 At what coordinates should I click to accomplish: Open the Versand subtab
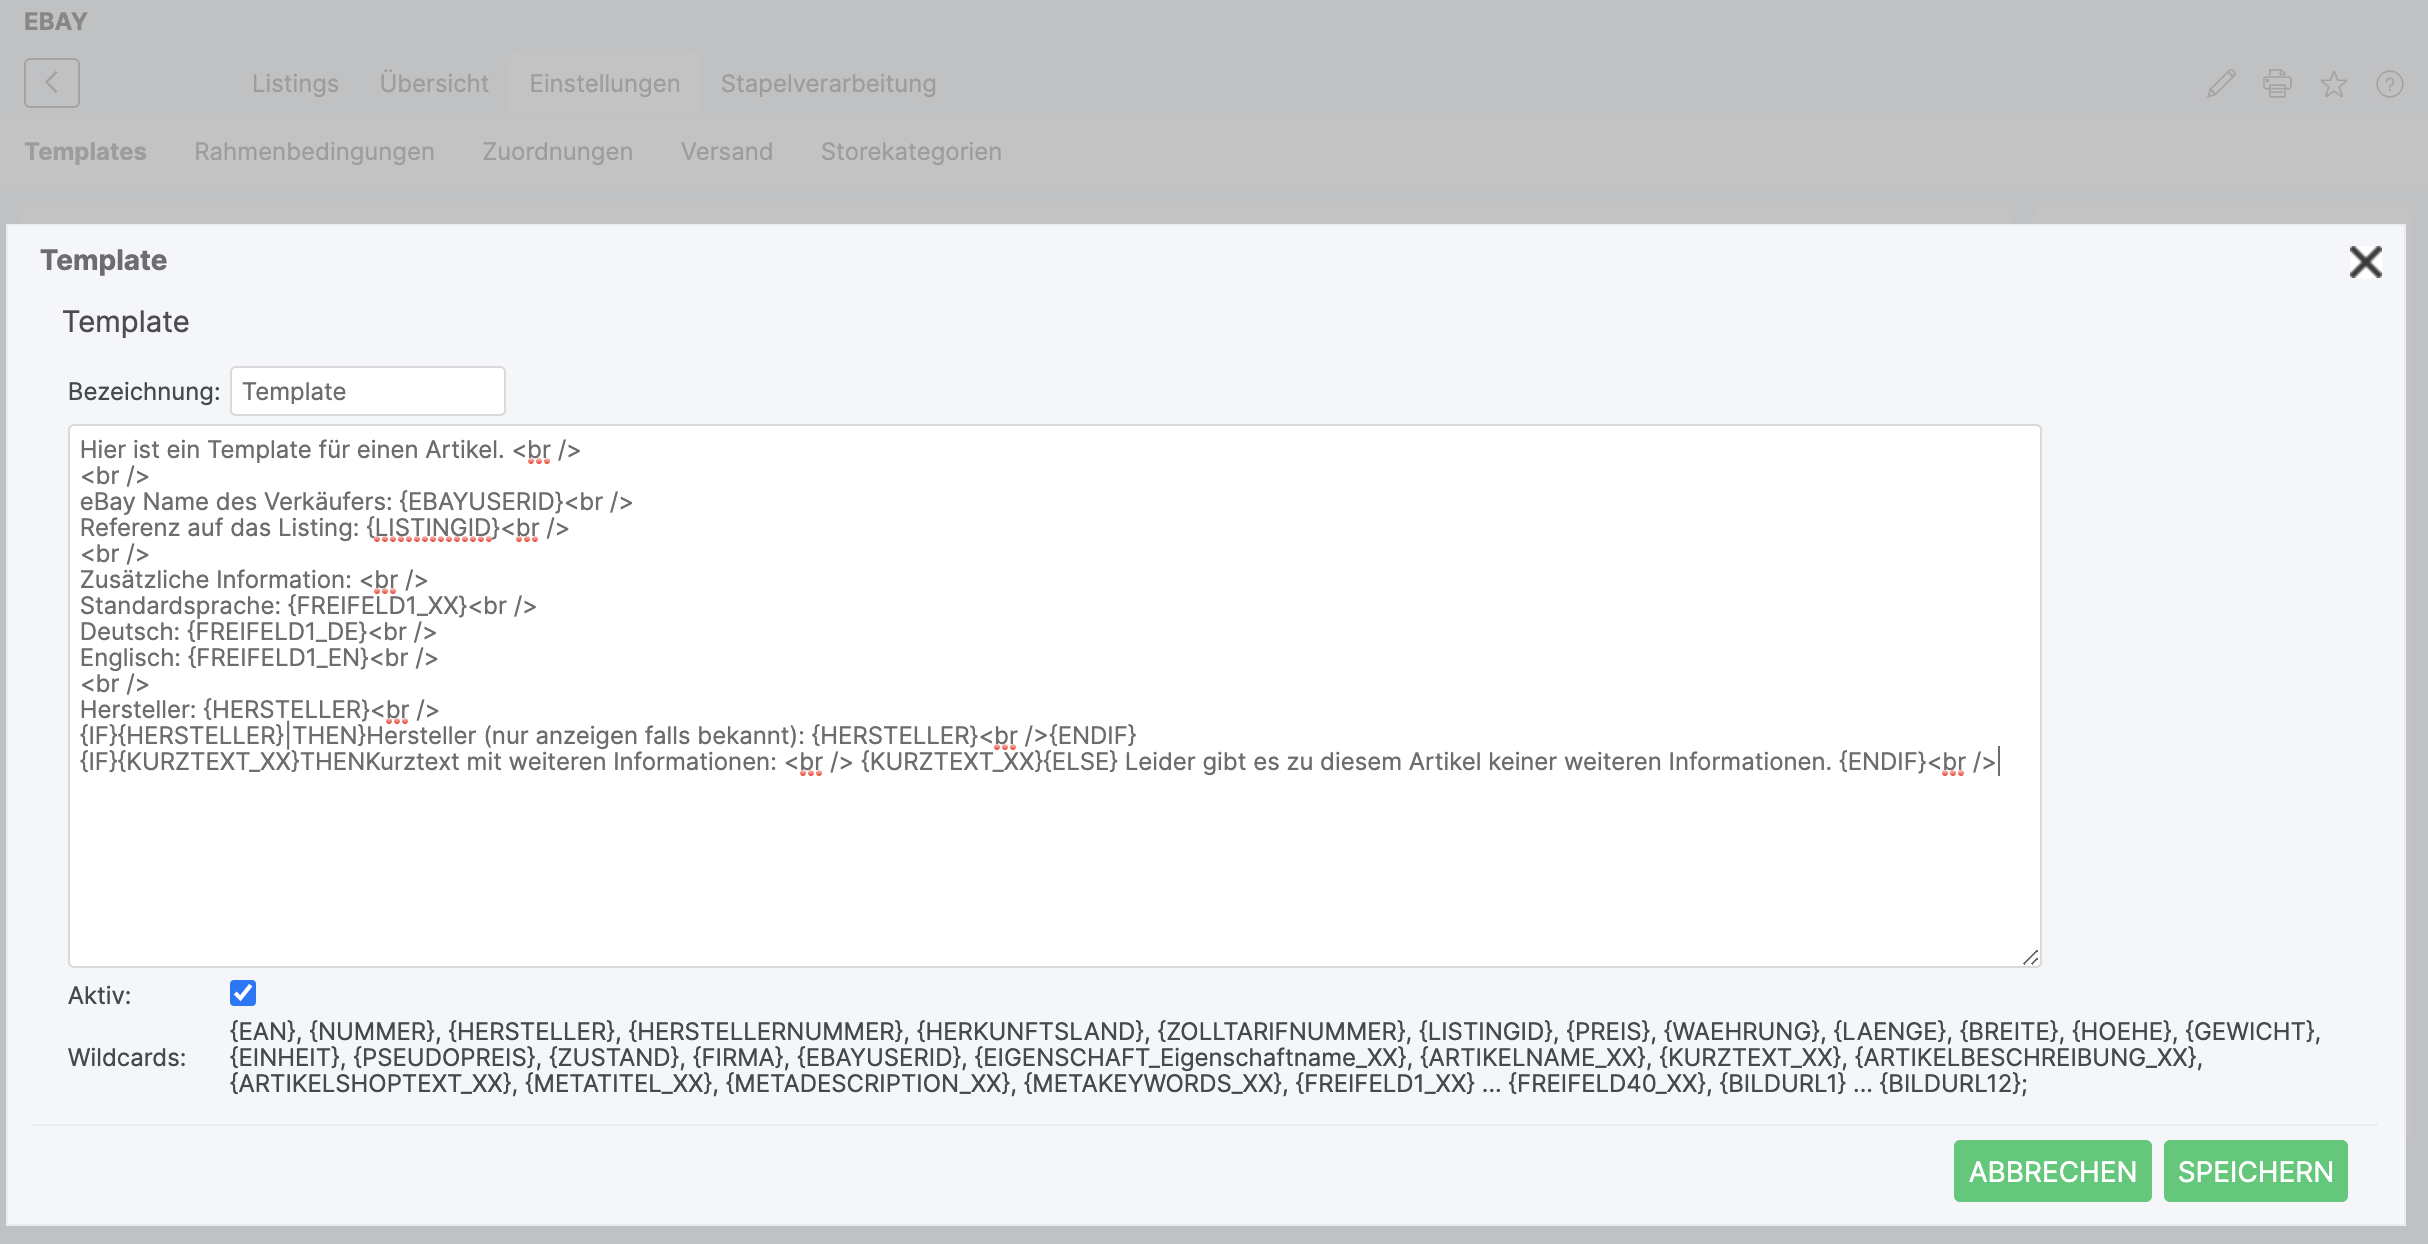click(726, 152)
